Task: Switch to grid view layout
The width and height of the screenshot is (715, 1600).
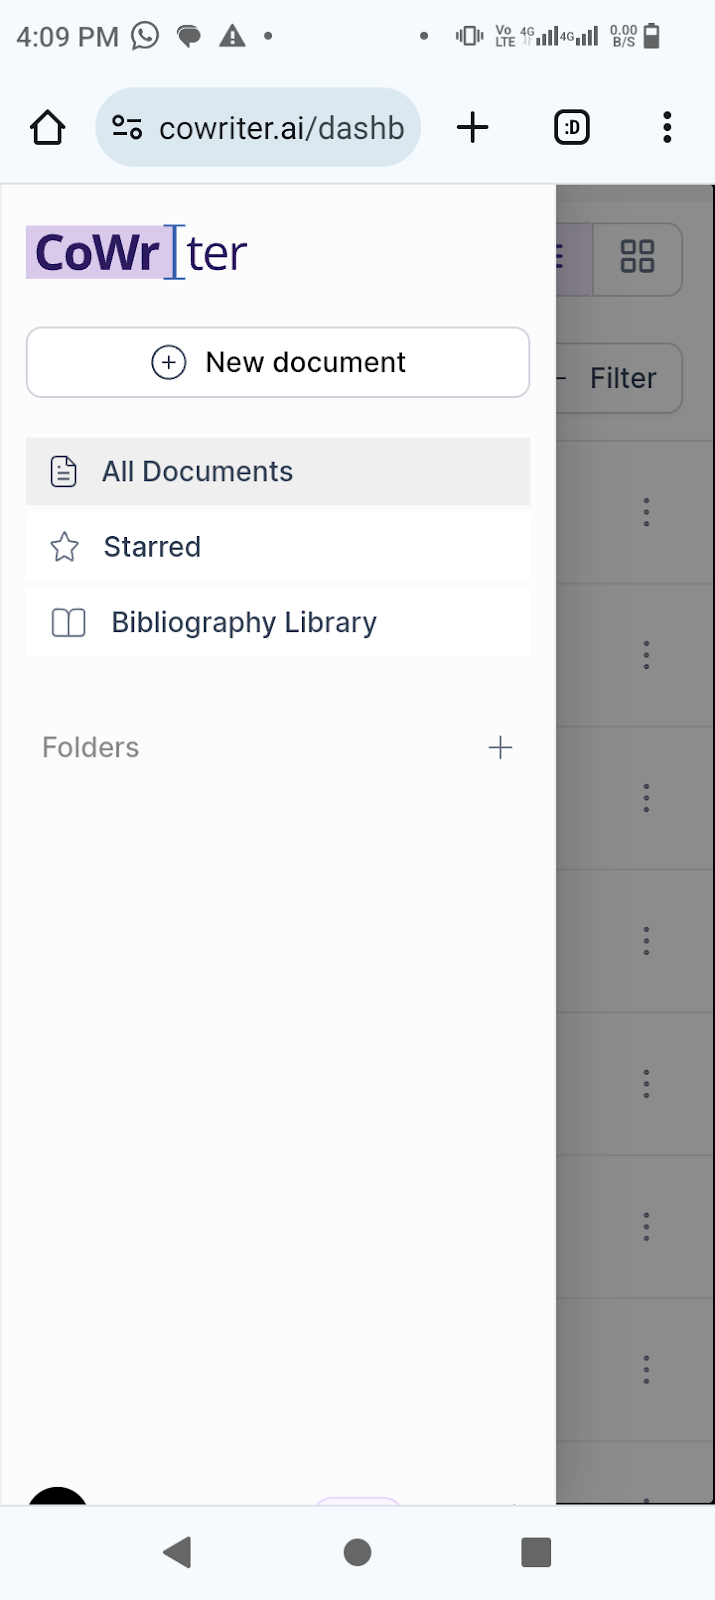Action: tap(637, 257)
